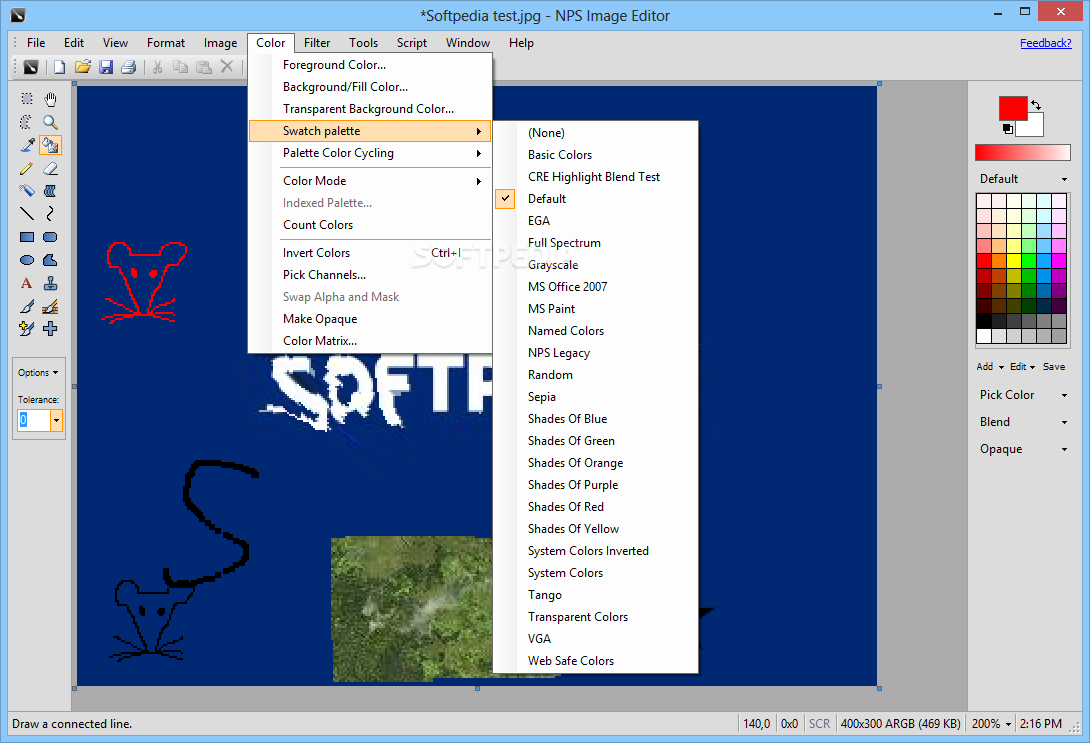Select the Web Safe Colors palette
The width and height of the screenshot is (1090, 743).
coord(596,661)
